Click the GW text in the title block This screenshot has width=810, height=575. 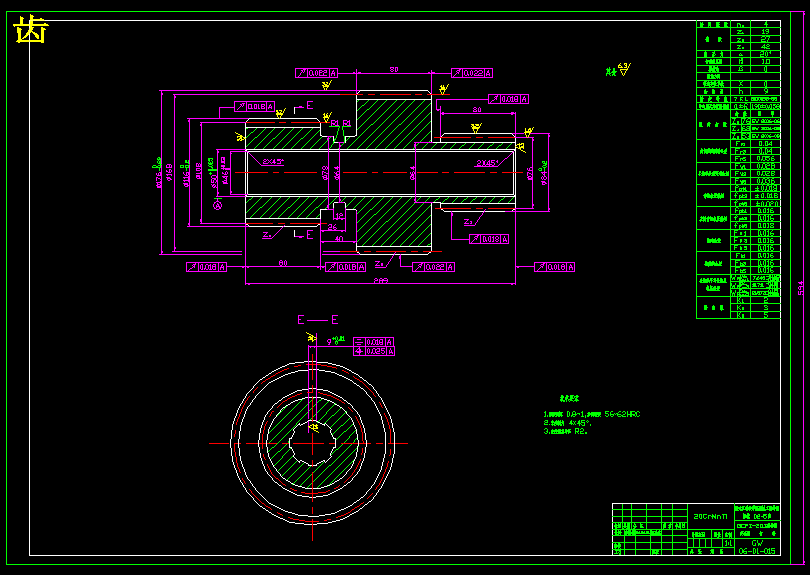pos(757,543)
